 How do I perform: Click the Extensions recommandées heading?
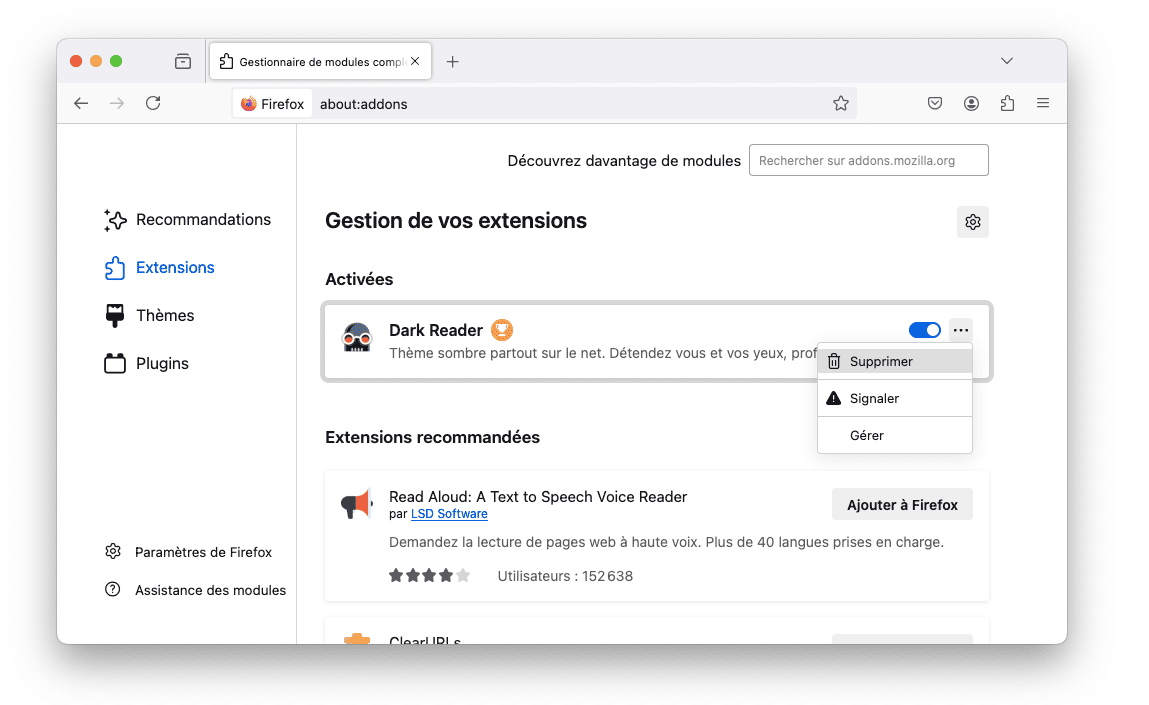tap(432, 438)
